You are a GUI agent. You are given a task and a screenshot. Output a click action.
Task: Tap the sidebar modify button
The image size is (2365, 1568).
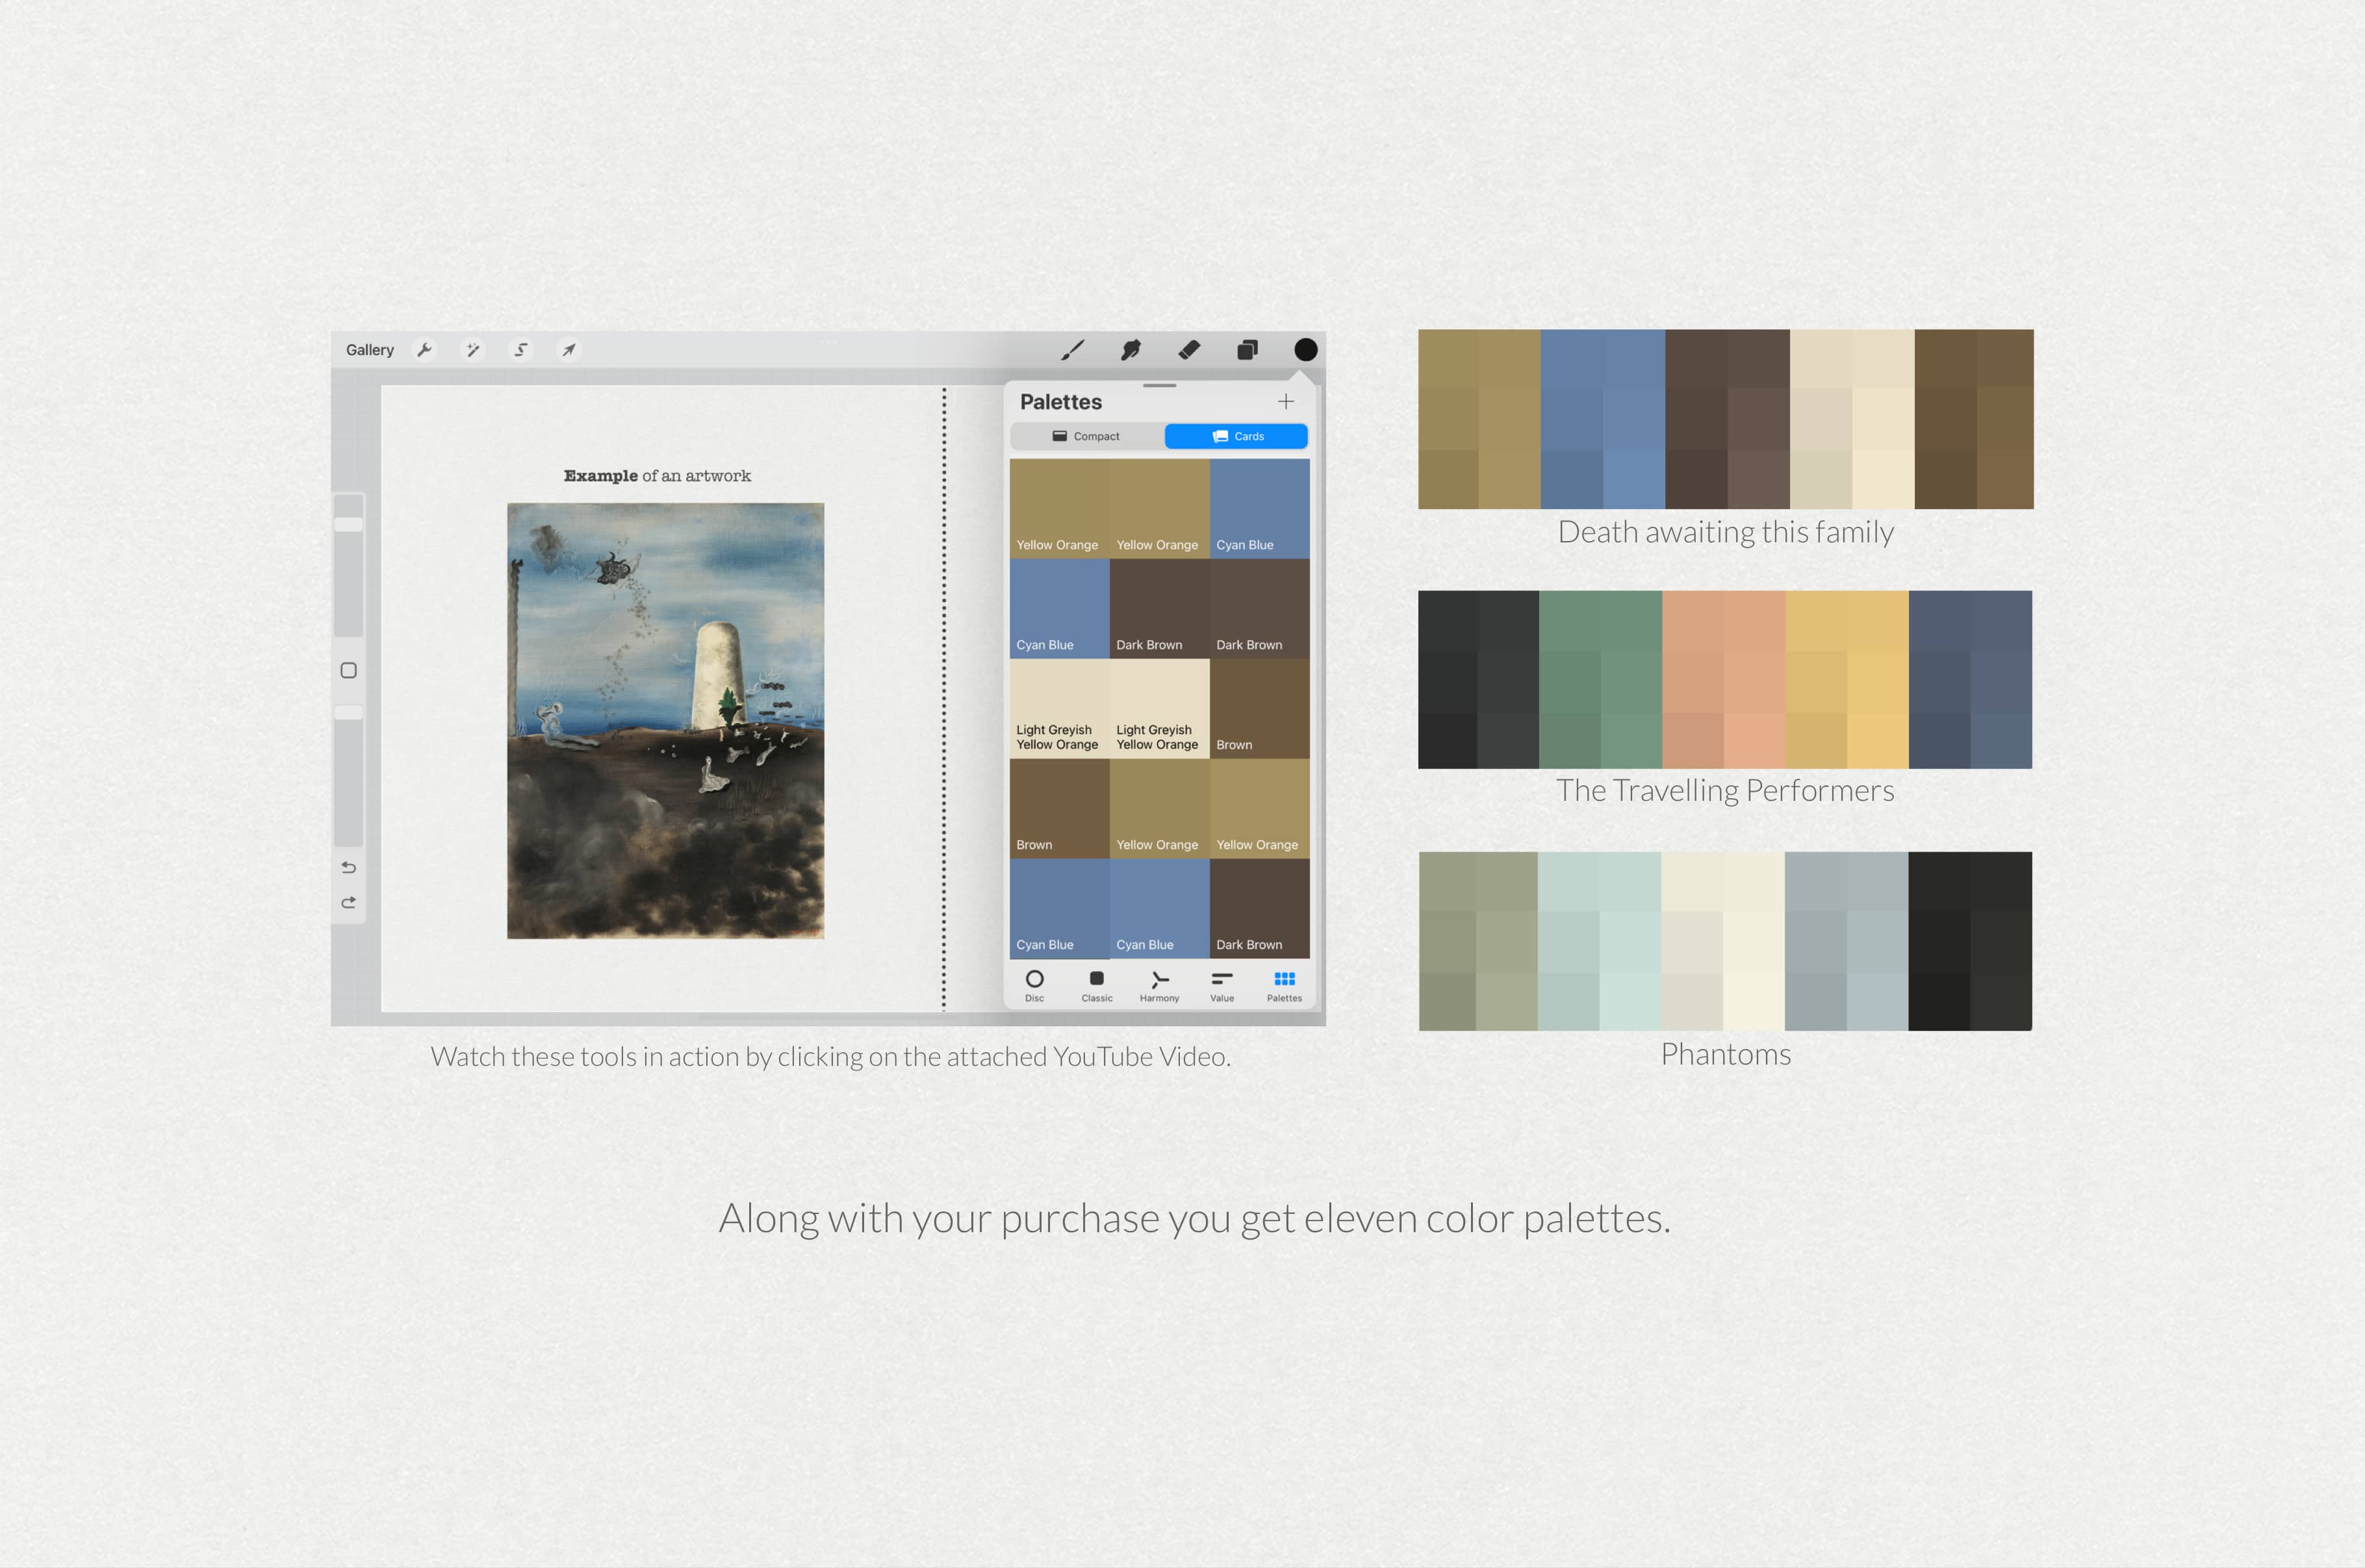(x=348, y=671)
